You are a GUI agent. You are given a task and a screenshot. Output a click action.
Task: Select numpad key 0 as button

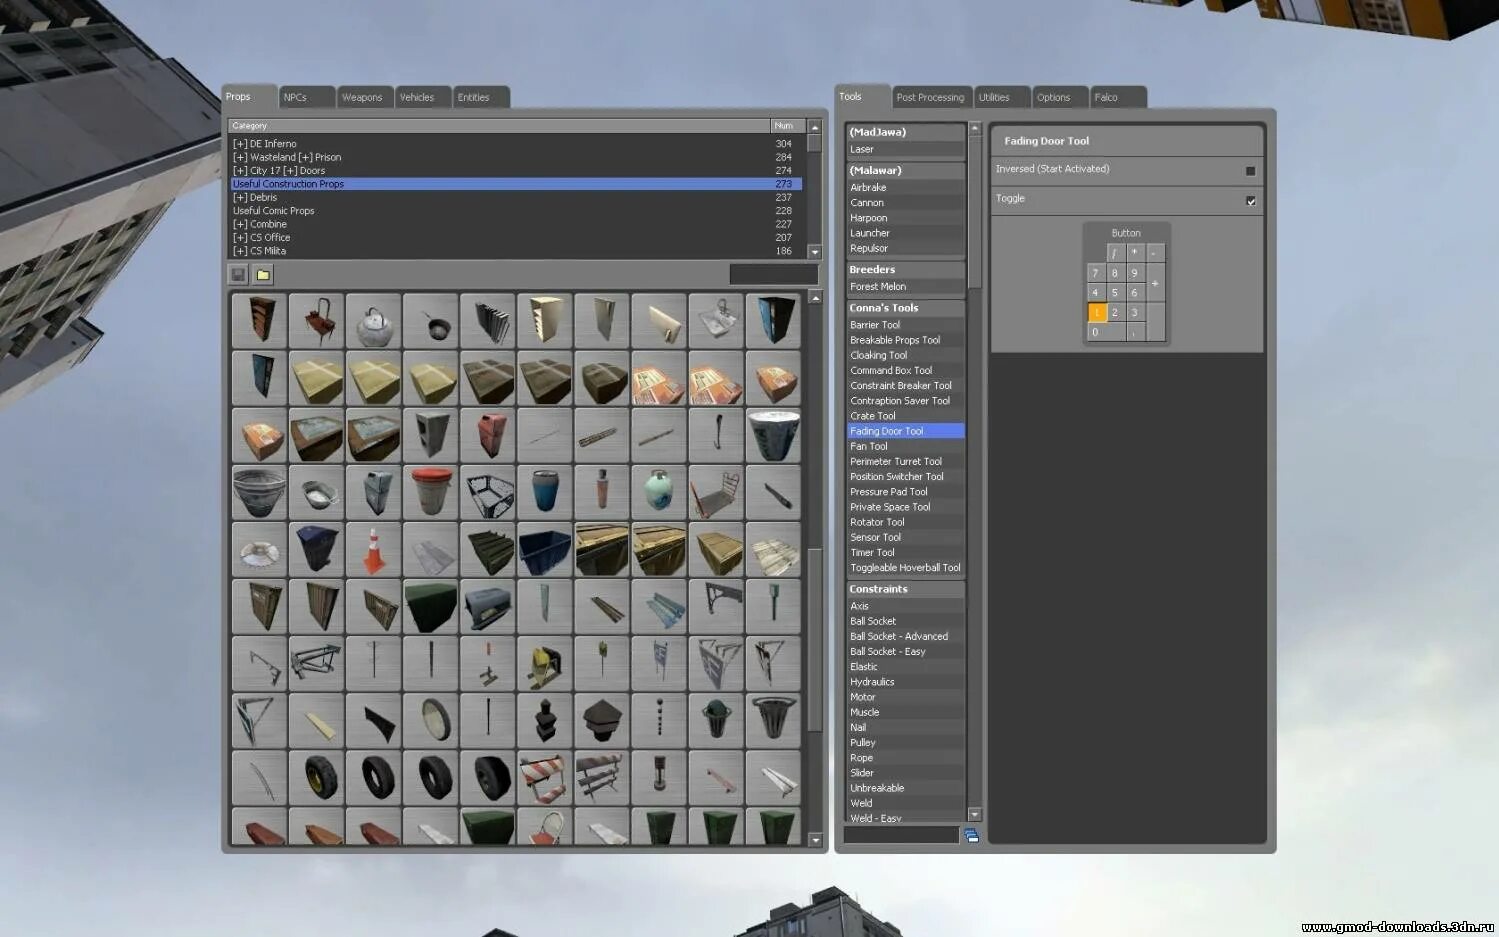click(x=1106, y=332)
